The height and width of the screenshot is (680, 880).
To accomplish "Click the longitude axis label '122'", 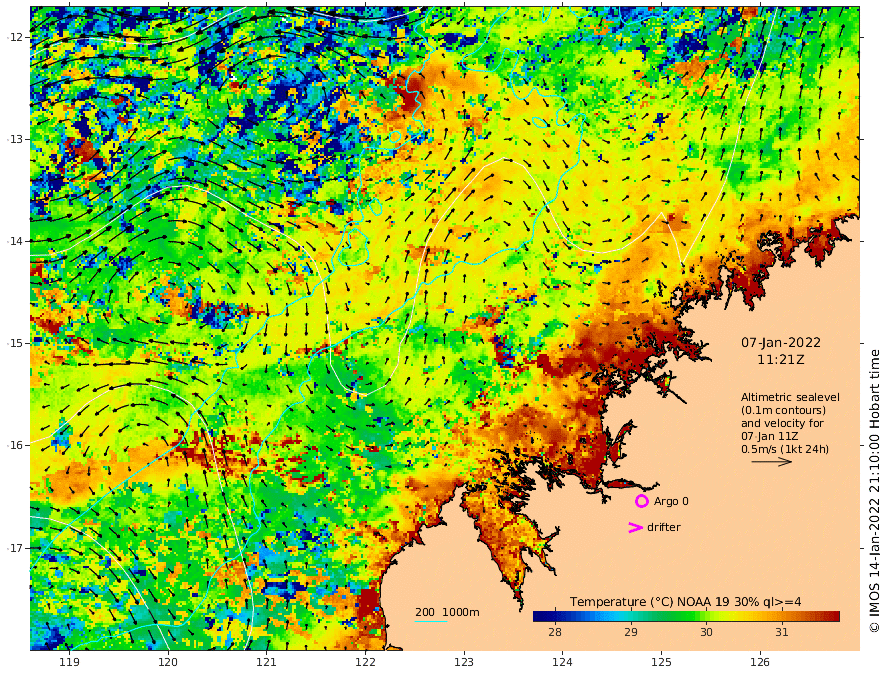I will pyautogui.click(x=365, y=663).
